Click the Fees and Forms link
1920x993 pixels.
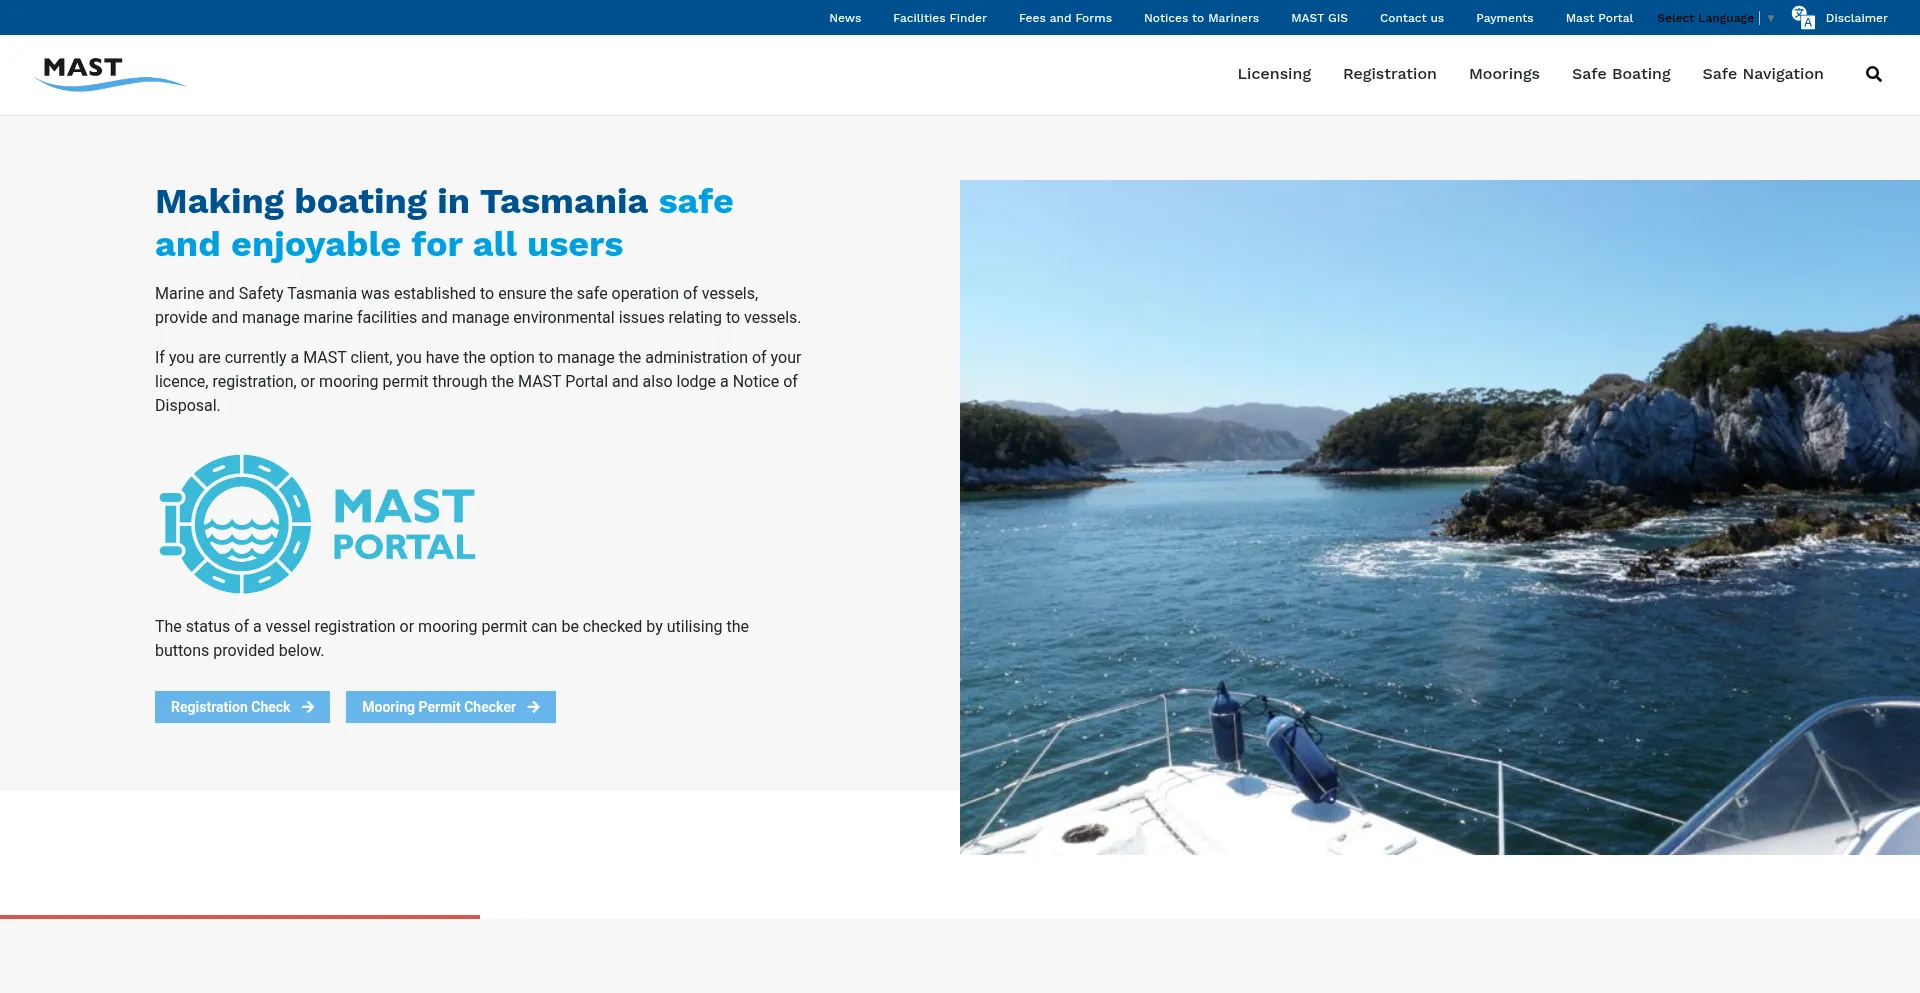tap(1065, 18)
